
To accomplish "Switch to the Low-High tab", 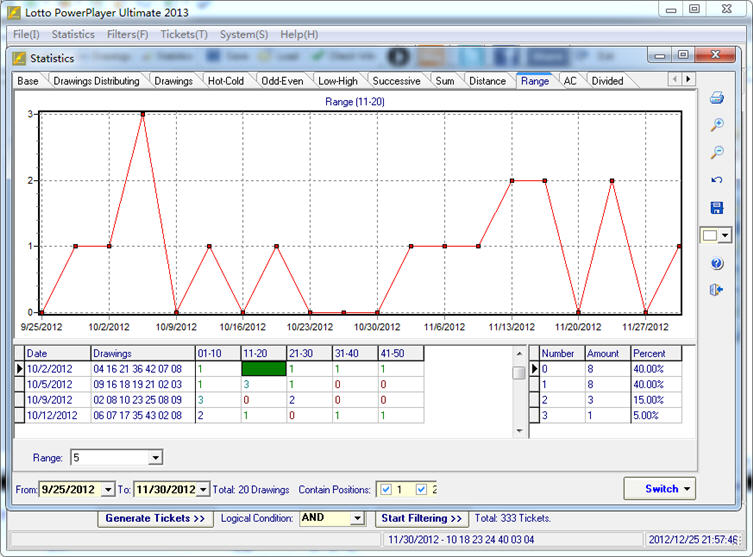I will click(x=338, y=81).
